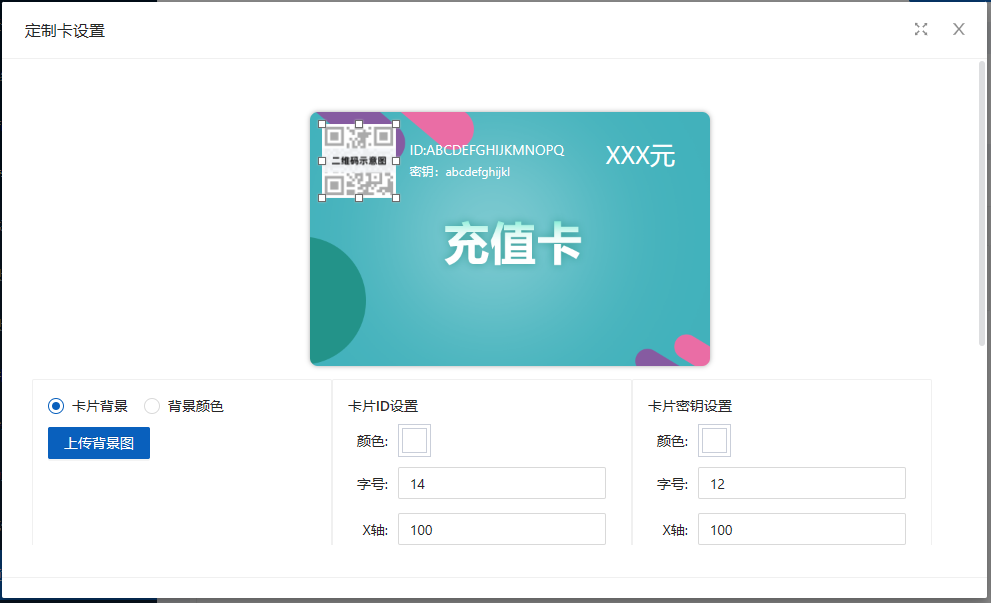Viewport: 991px width, 603px height.
Task: Select the ID:ABCDEFGHIJKMNOPQ text on the card
Action: 487,150
